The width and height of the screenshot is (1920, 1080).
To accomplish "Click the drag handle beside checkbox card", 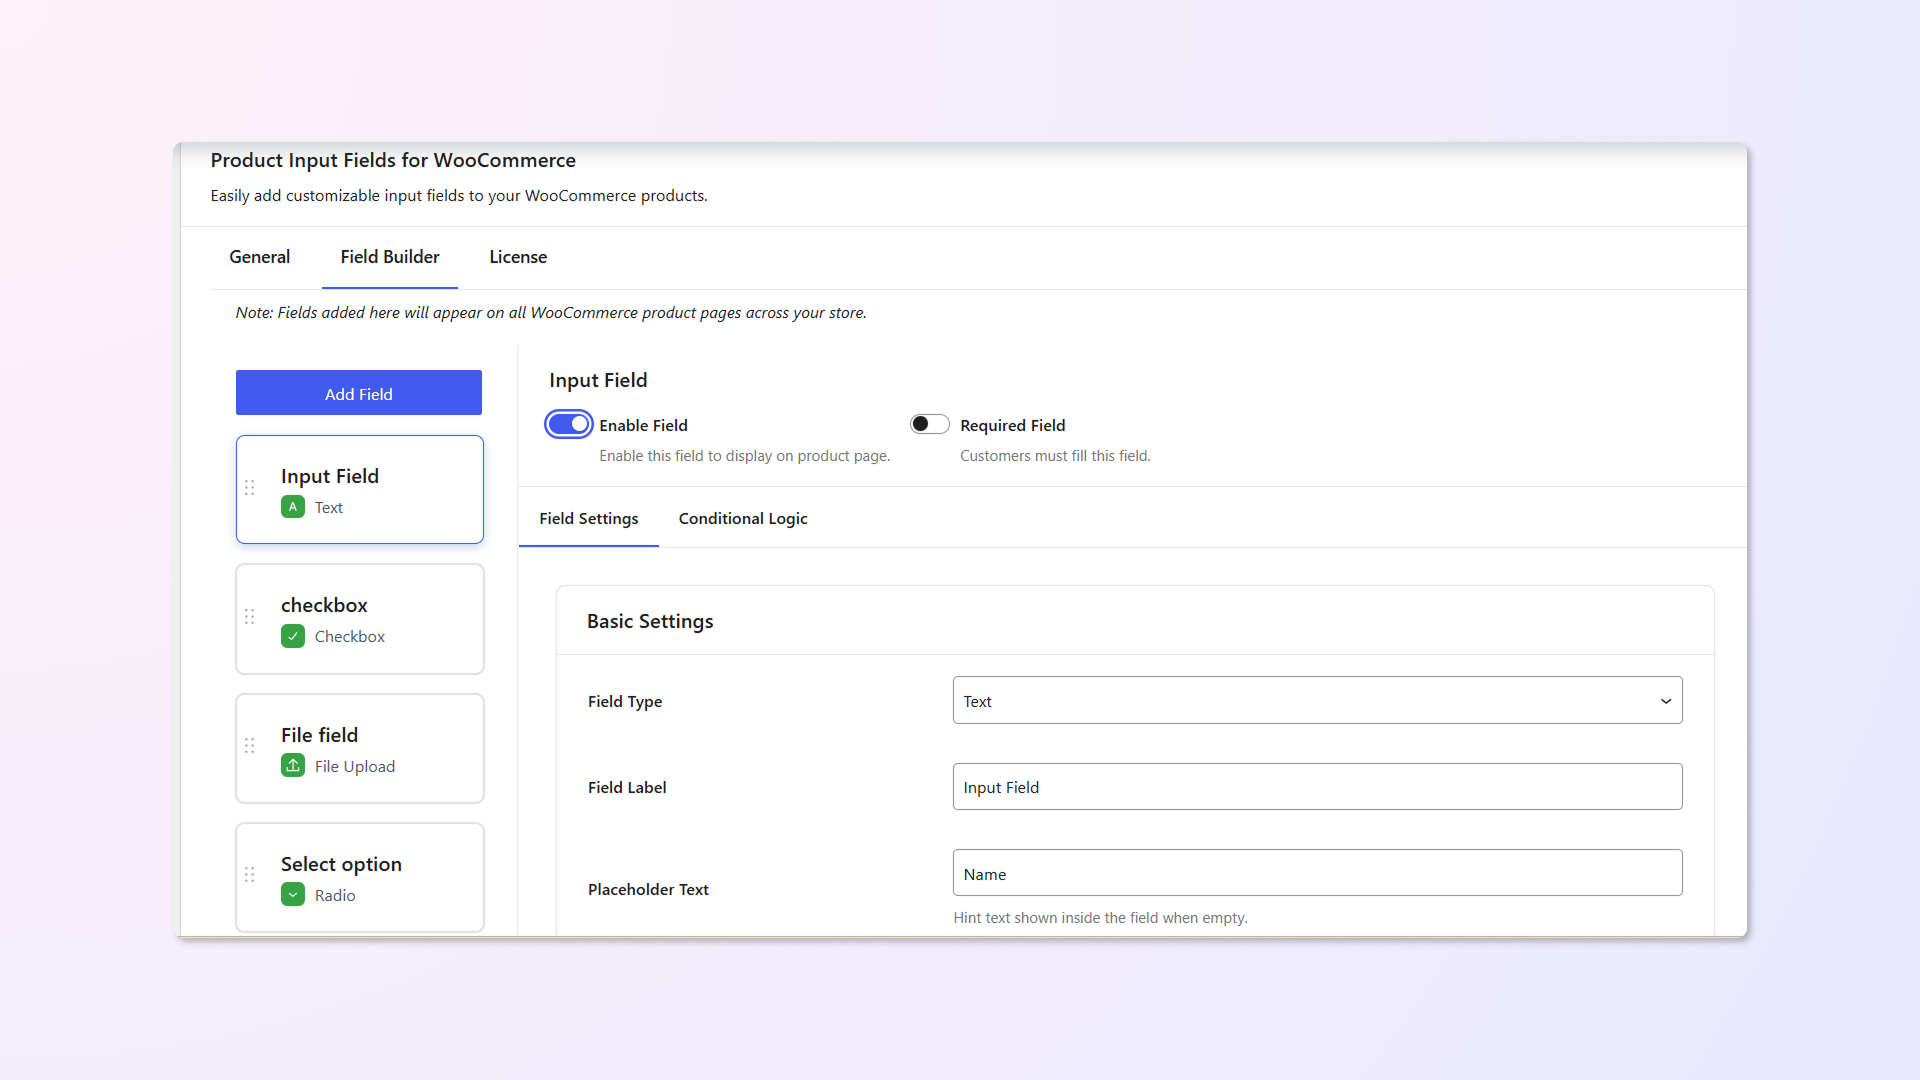I will point(250,617).
